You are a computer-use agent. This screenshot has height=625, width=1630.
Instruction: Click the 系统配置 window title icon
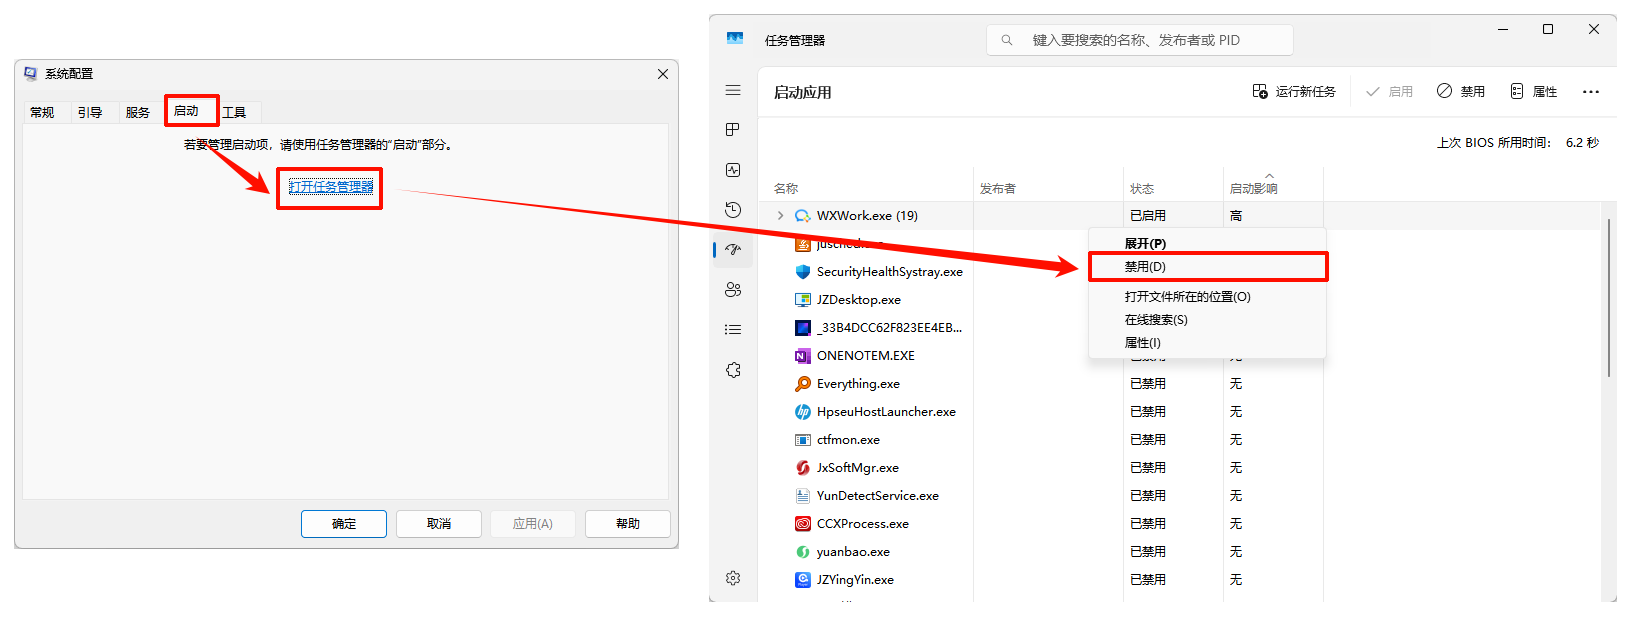click(30, 74)
